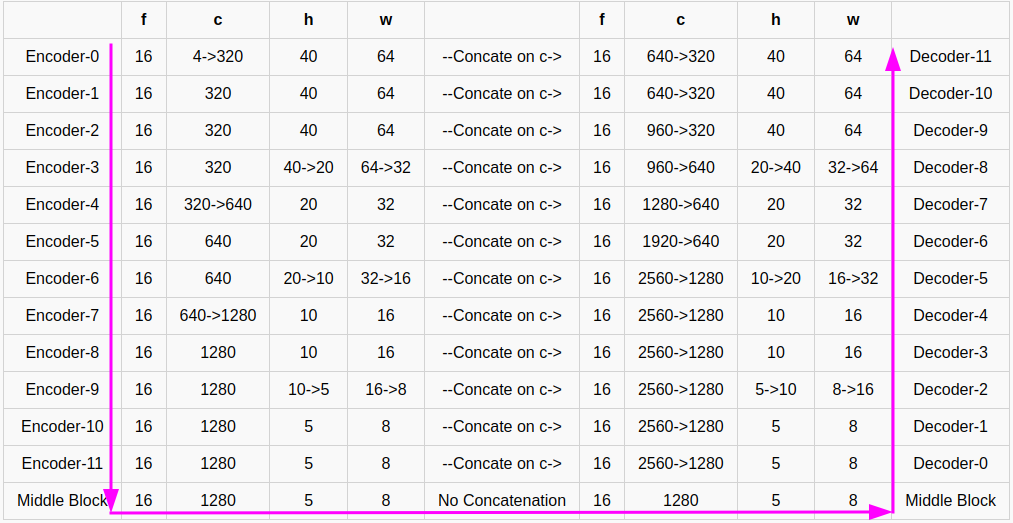Click the Encoder-0 row label

point(63,57)
